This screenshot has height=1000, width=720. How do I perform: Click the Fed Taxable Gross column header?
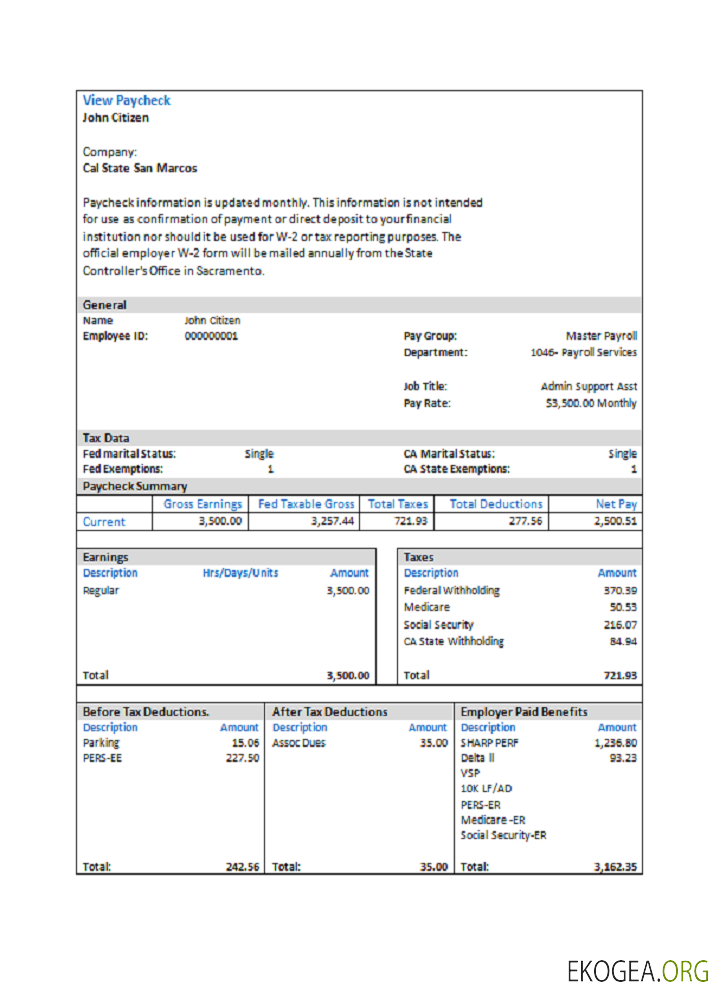pos(306,504)
